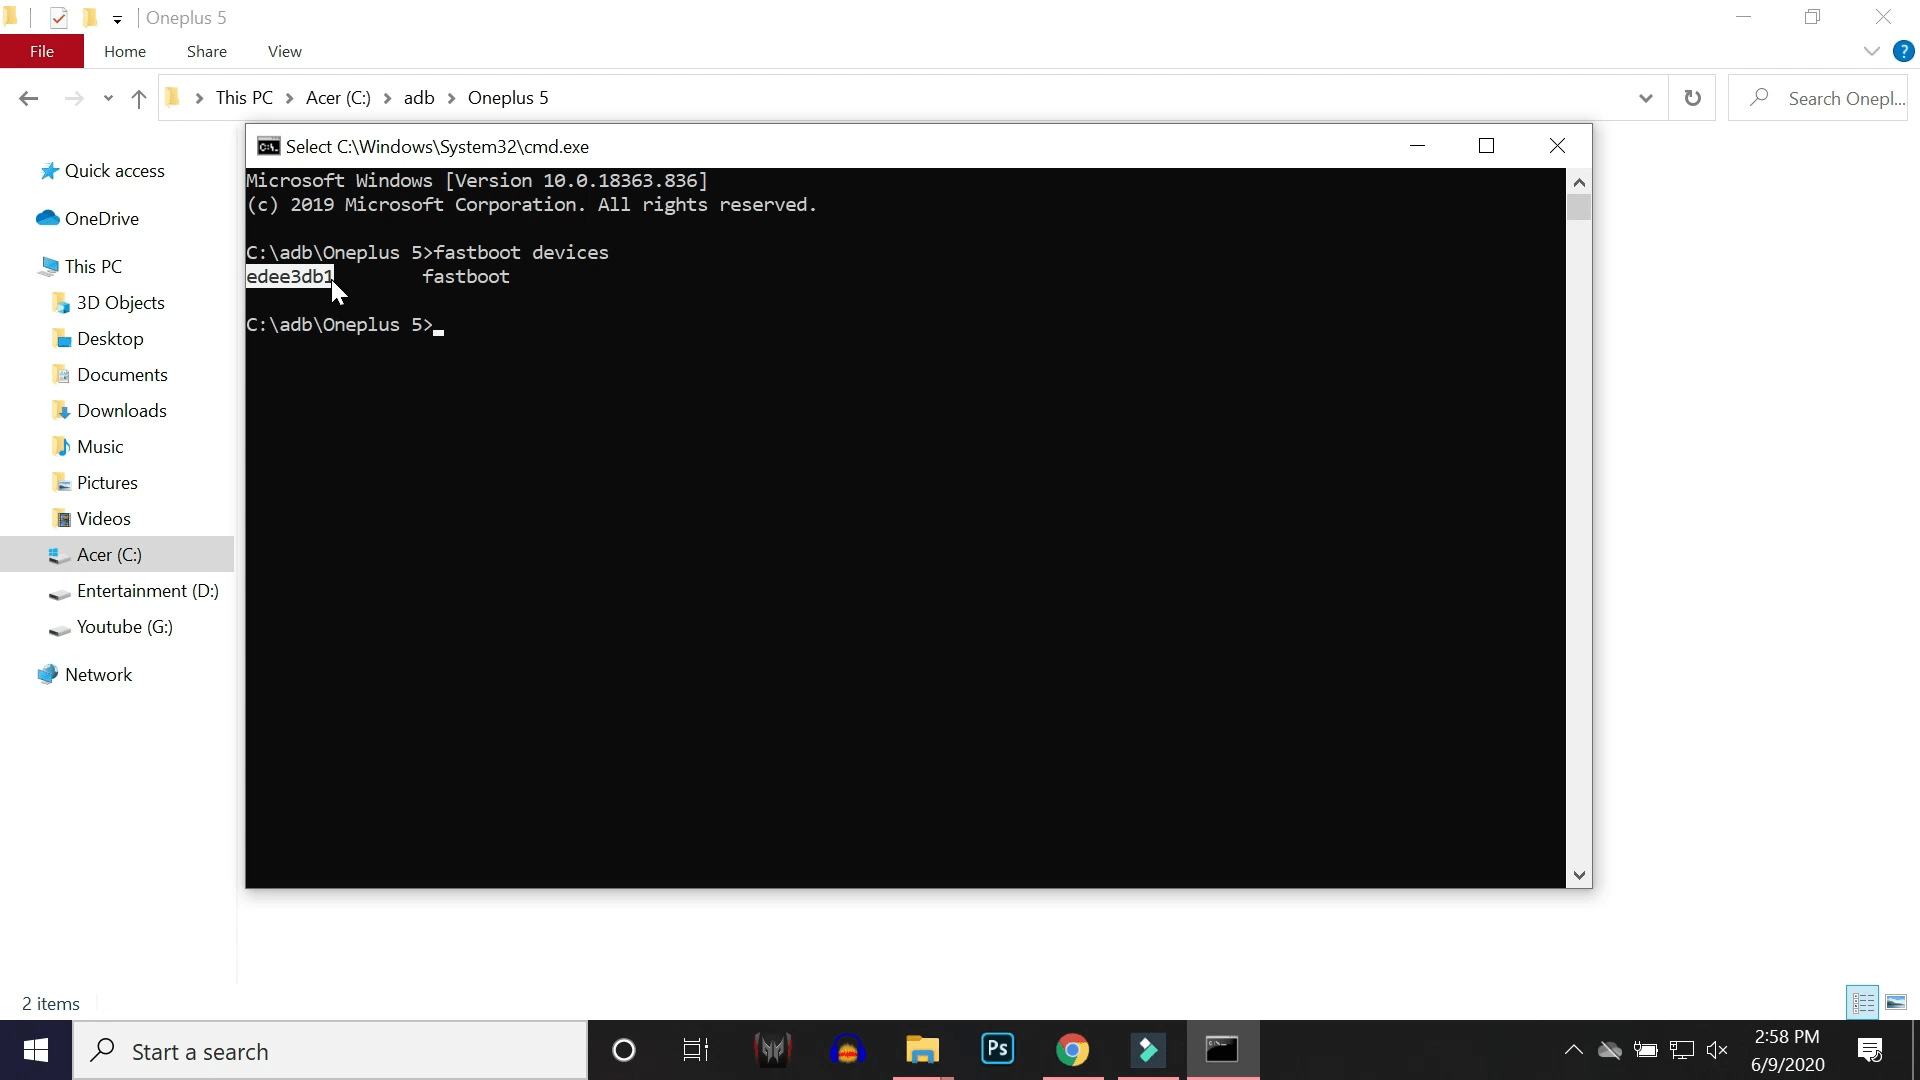Click Properties icon in quick access toolbar
This screenshot has width=1920, height=1080.
tap(59, 18)
